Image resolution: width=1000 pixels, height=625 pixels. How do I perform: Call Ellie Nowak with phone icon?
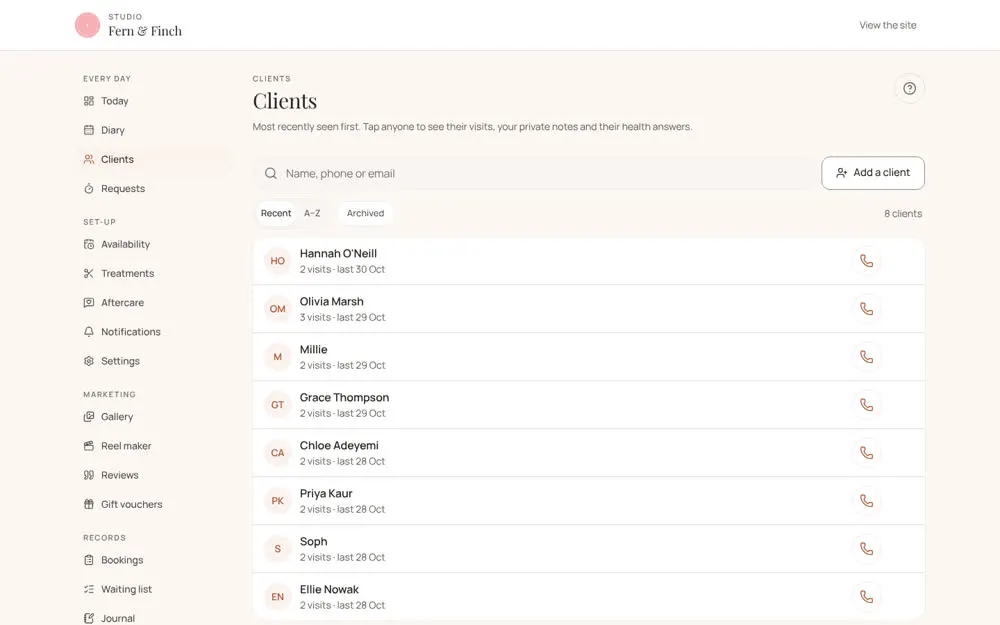(x=866, y=597)
